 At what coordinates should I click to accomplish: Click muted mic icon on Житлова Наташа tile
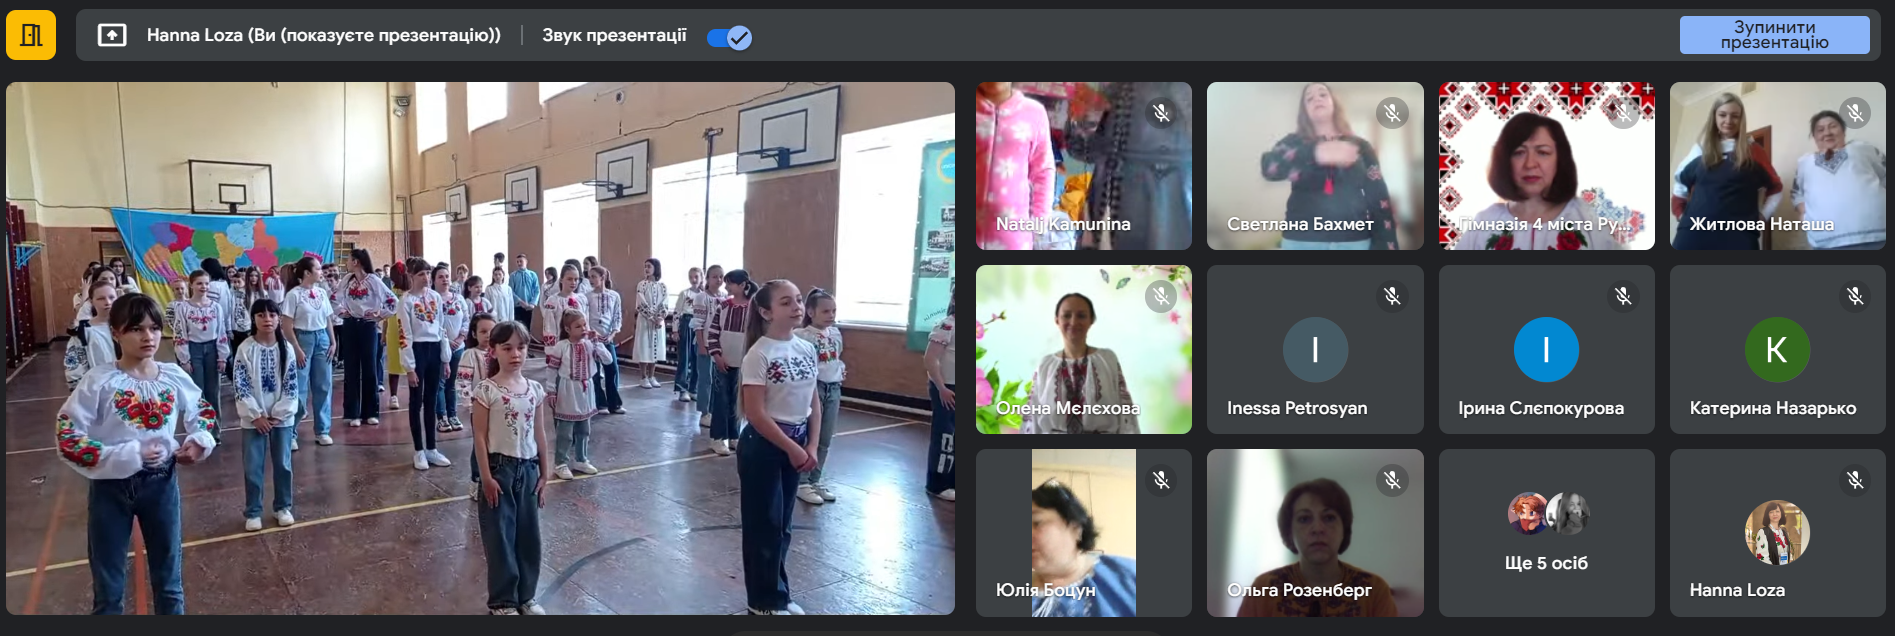[1855, 113]
